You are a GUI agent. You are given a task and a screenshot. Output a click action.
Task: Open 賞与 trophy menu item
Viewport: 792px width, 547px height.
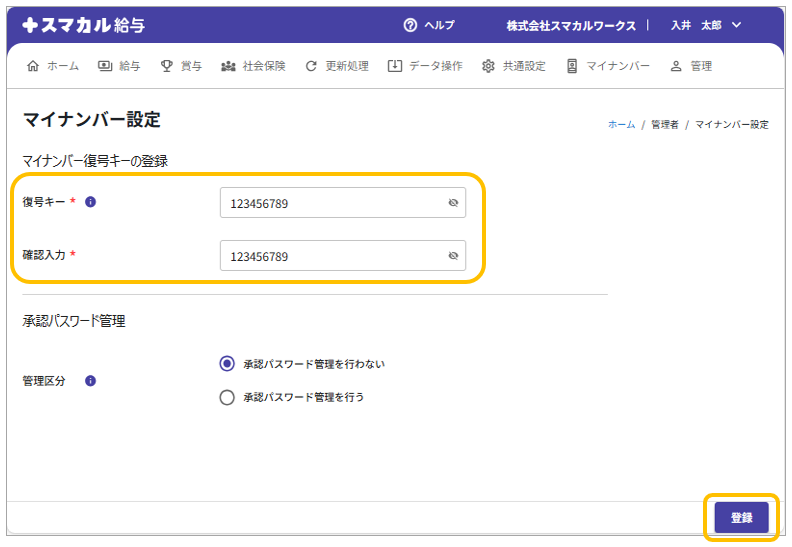181,66
